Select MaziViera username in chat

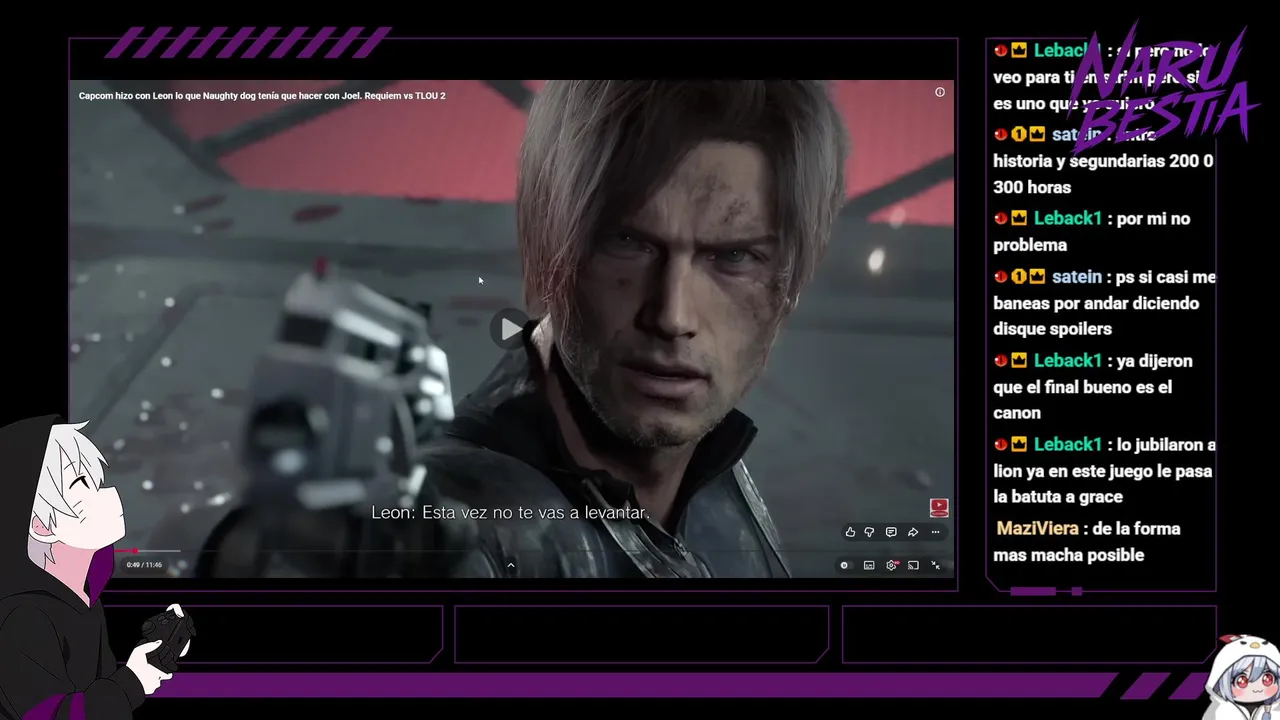coord(1038,528)
